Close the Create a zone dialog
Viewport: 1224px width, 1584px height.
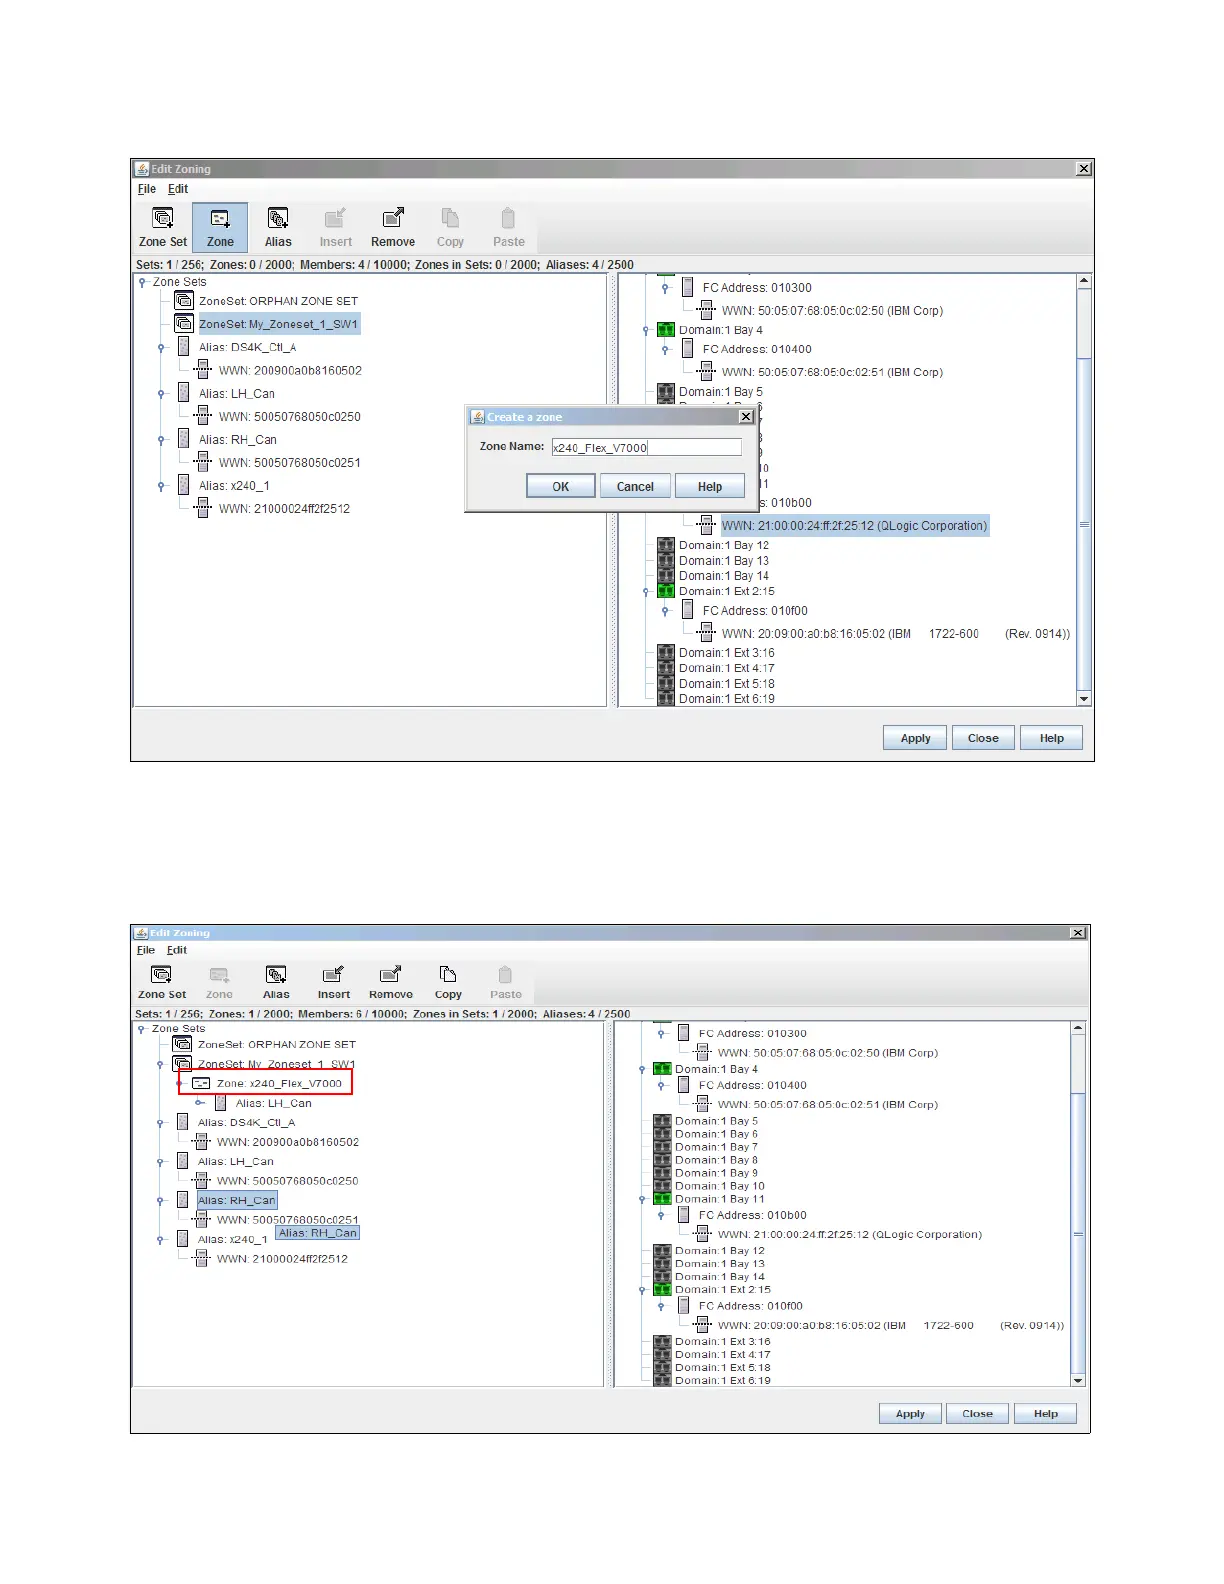(x=745, y=416)
